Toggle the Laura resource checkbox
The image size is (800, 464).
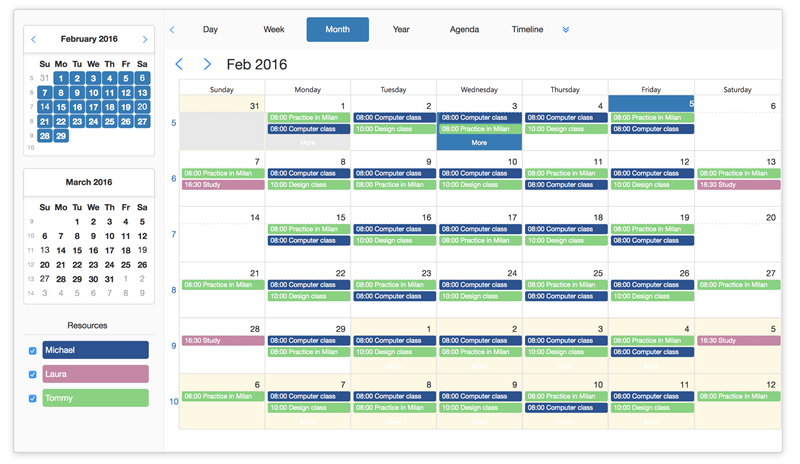[33, 375]
